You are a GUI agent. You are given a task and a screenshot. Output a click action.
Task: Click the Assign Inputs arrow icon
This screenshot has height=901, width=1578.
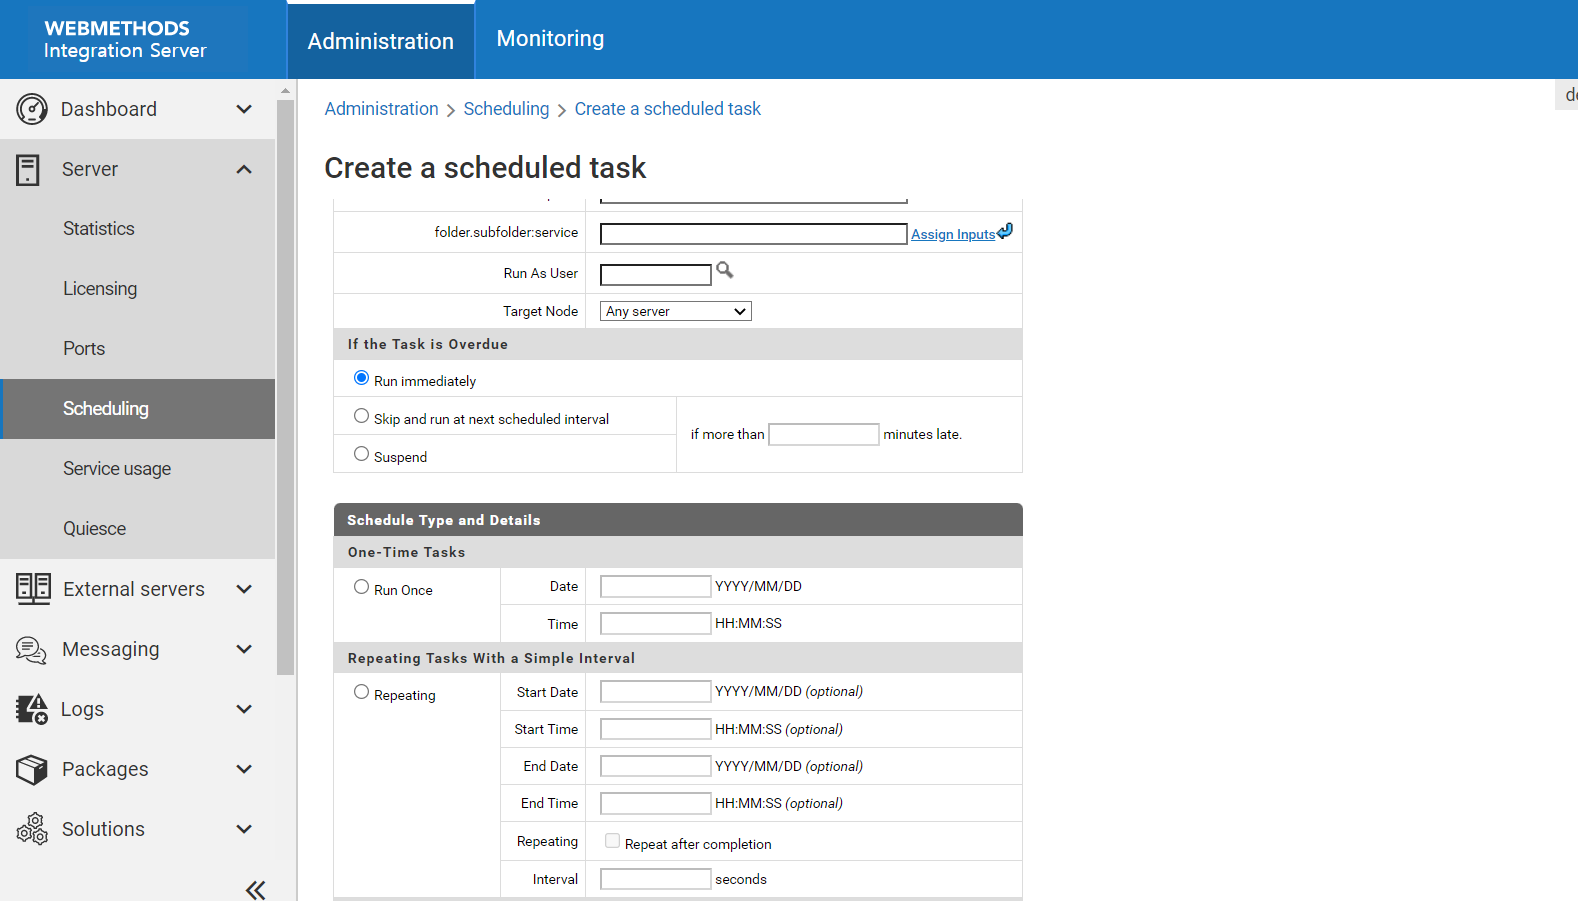click(1005, 231)
